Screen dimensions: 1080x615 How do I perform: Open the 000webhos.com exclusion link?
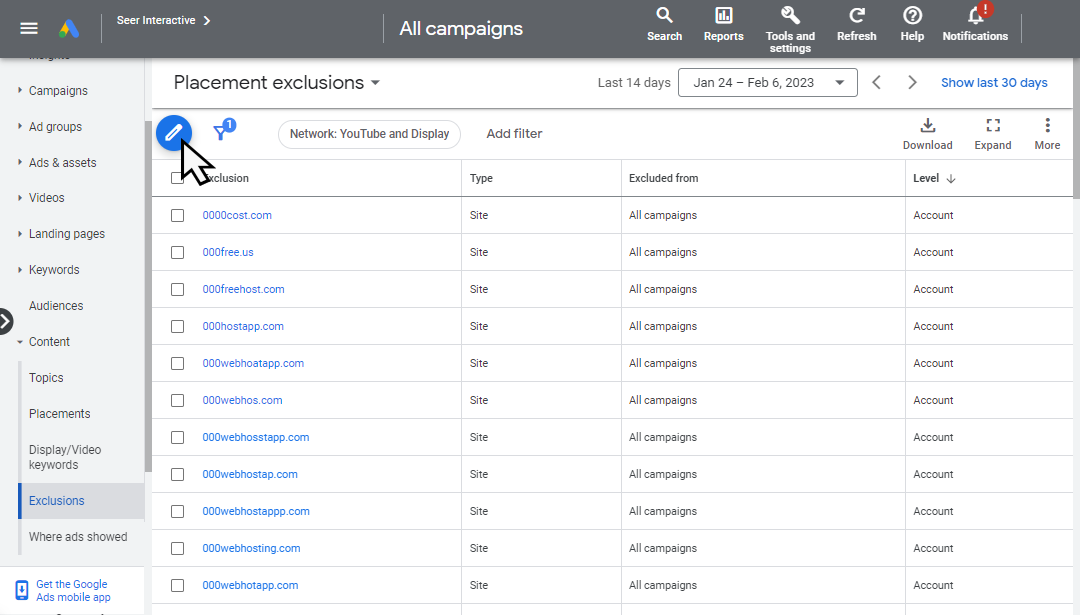(x=242, y=400)
